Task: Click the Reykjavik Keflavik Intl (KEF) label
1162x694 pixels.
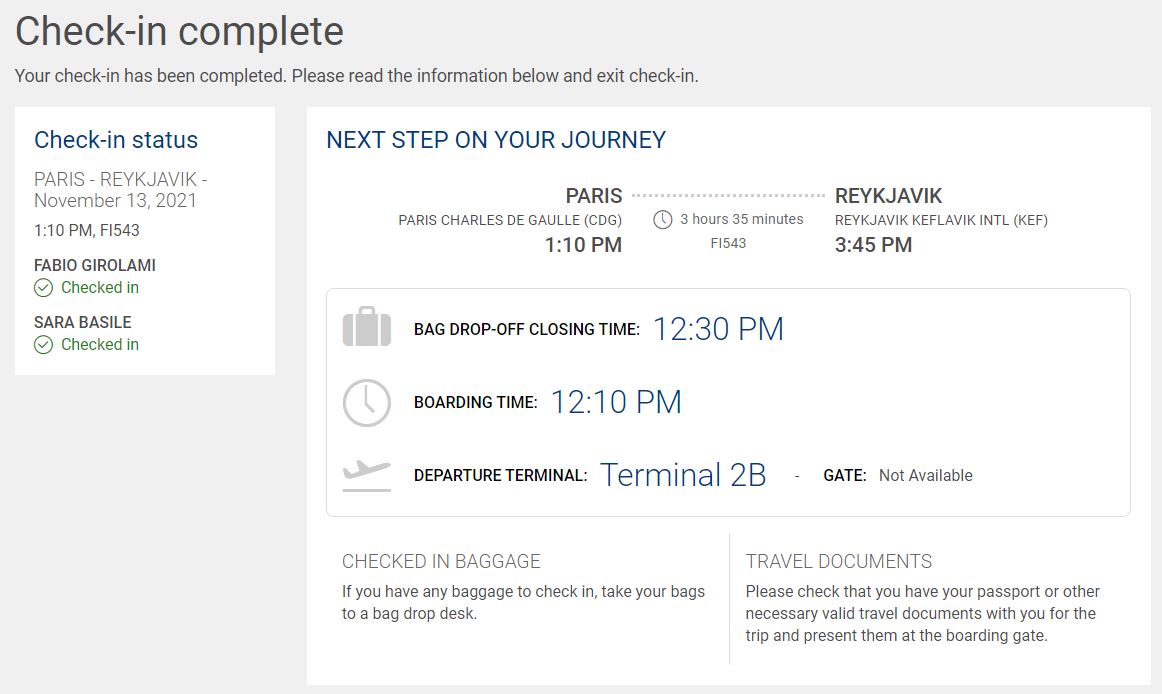Action: pyautogui.click(x=941, y=220)
